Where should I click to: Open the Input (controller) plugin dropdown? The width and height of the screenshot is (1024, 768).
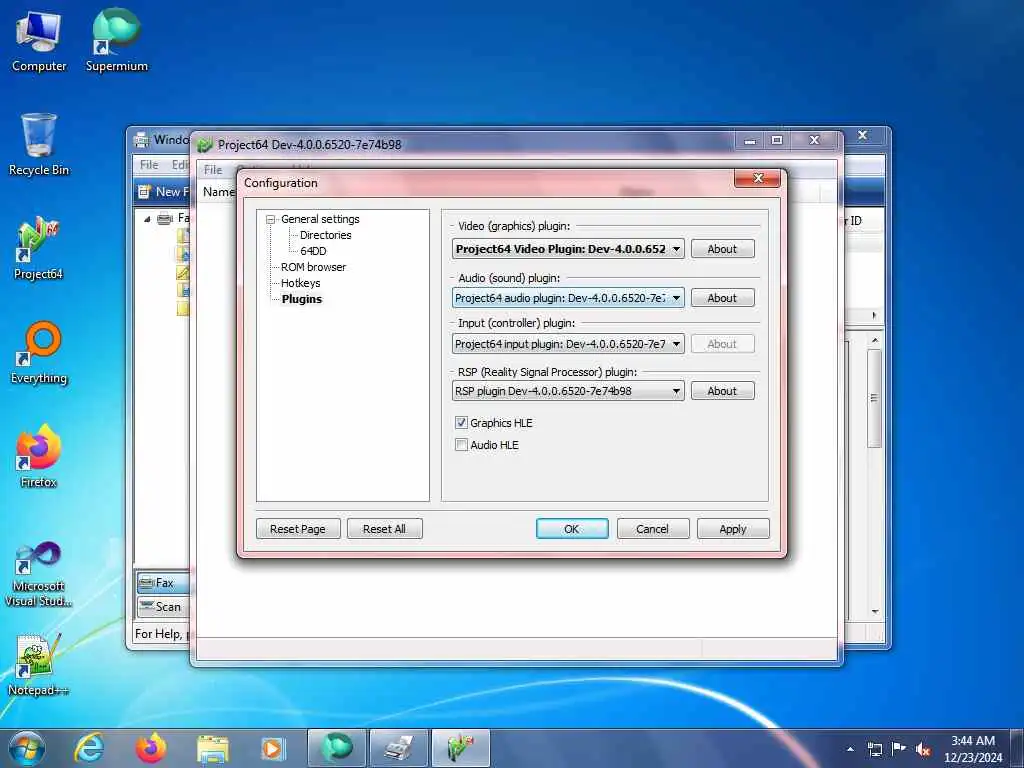pyautogui.click(x=568, y=344)
